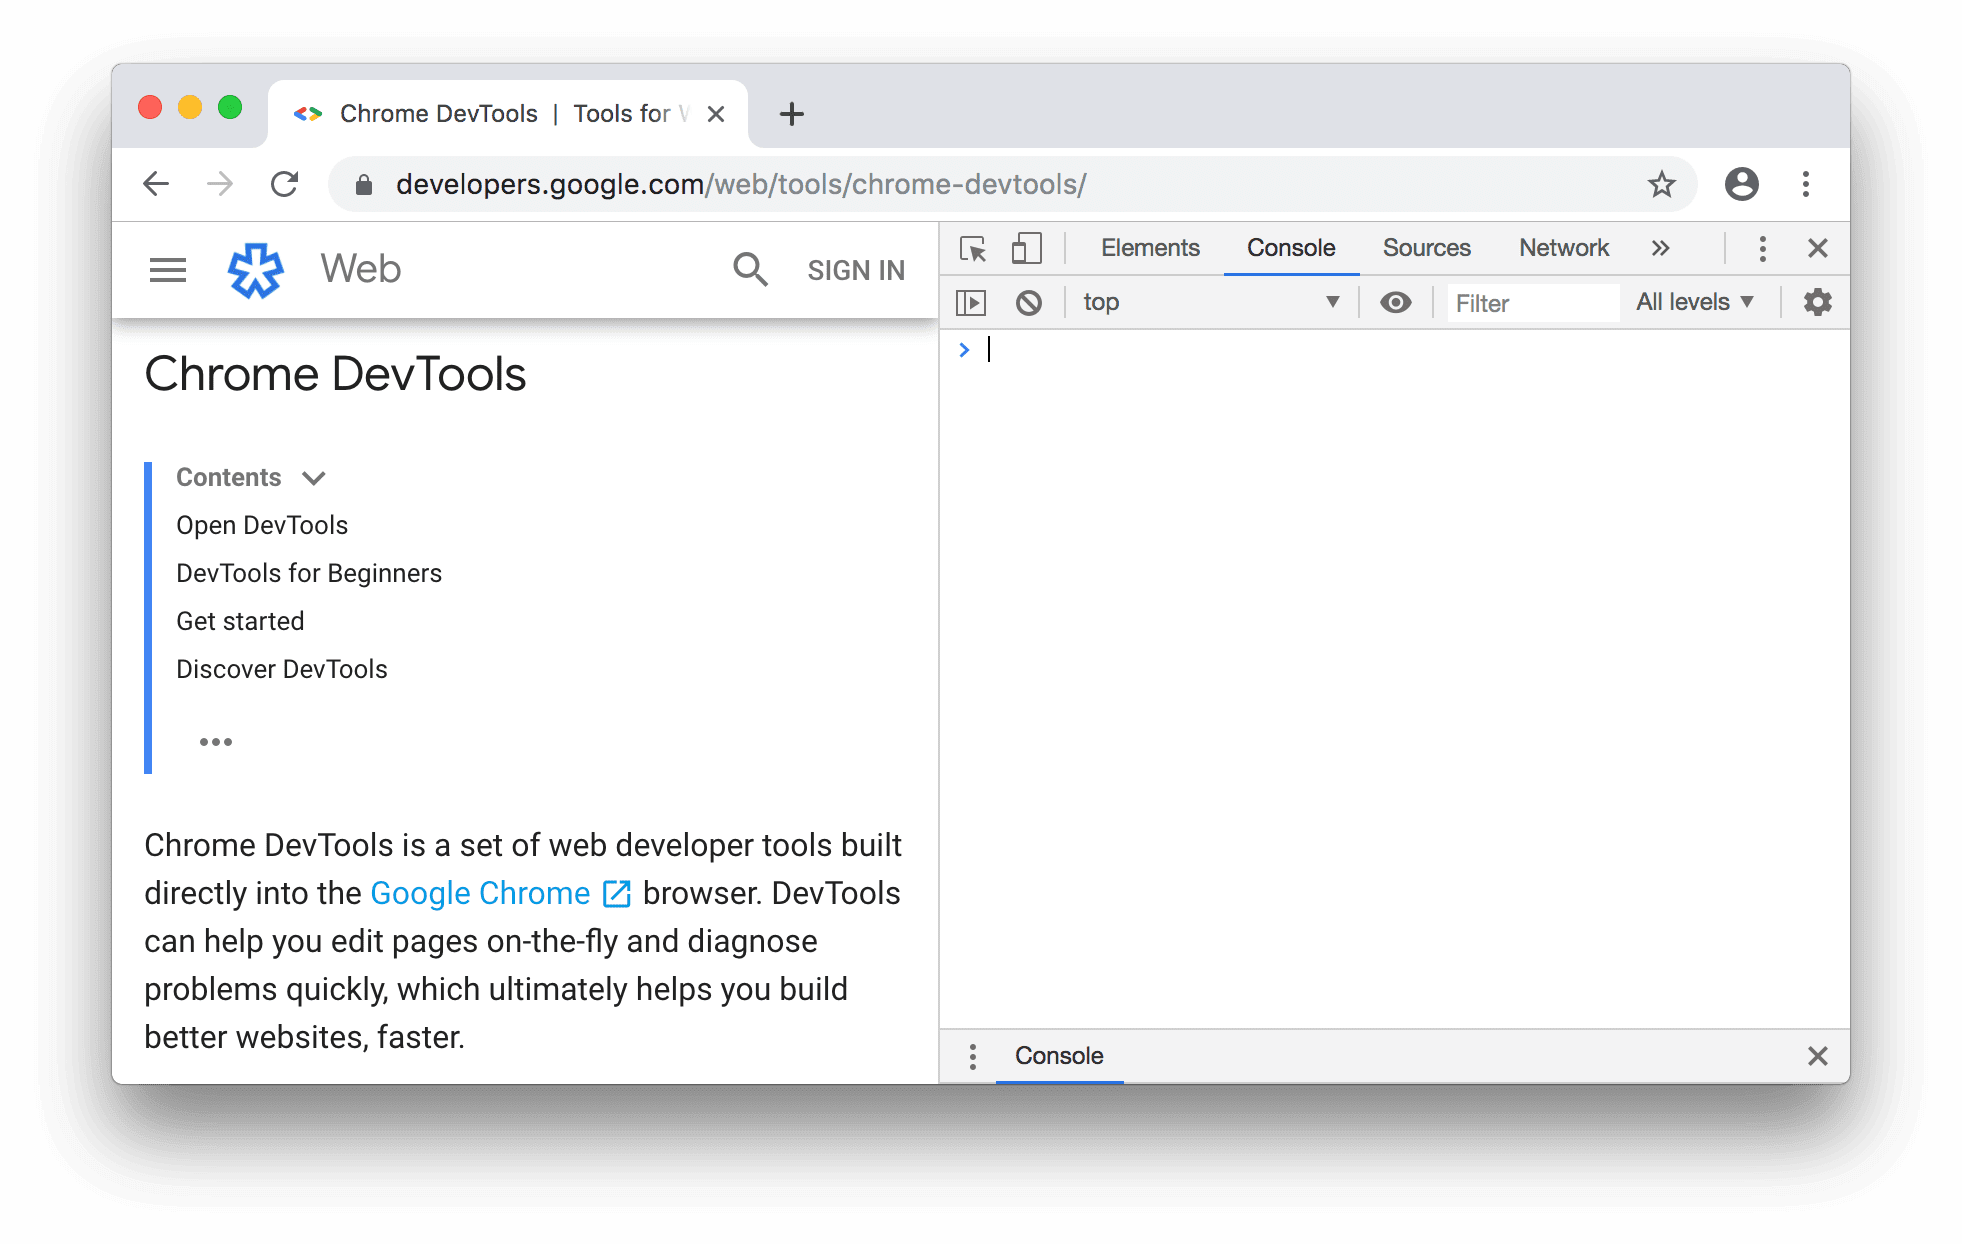The image size is (1962, 1244).
Task: Toggle the block network requests icon
Action: pyautogui.click(x=1028, y=300)
